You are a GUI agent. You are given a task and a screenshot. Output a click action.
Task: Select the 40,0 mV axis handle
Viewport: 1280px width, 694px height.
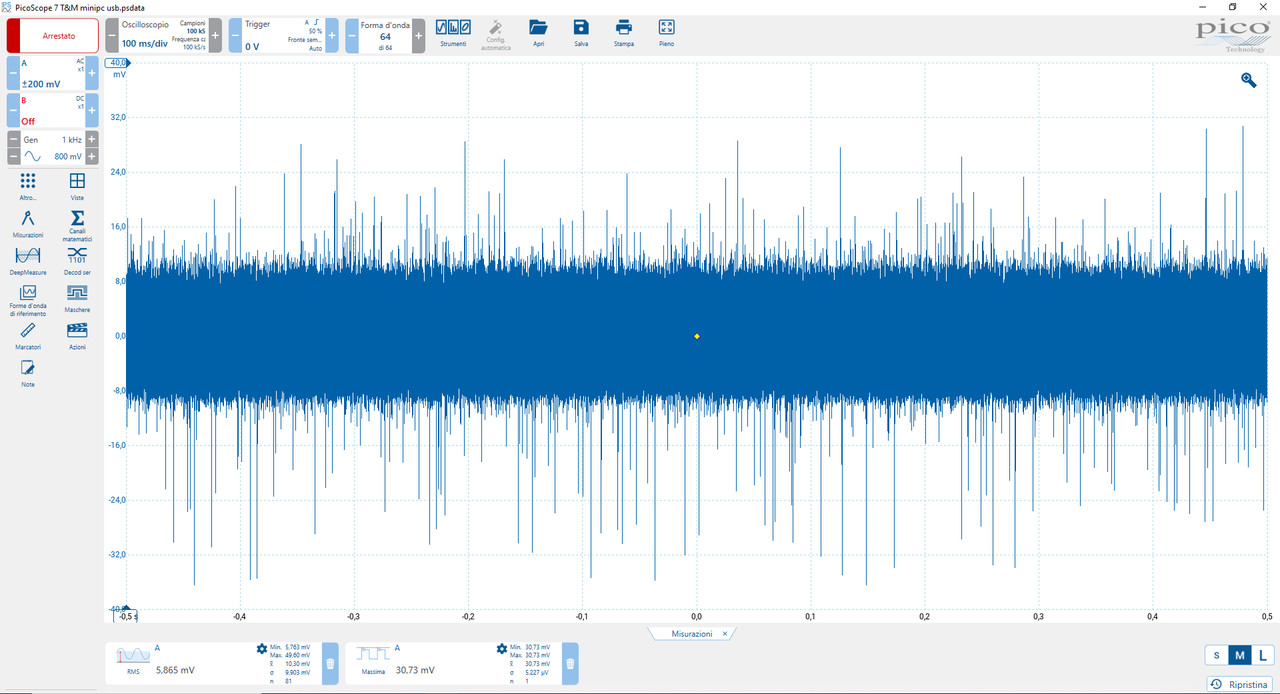pos(118,63)
